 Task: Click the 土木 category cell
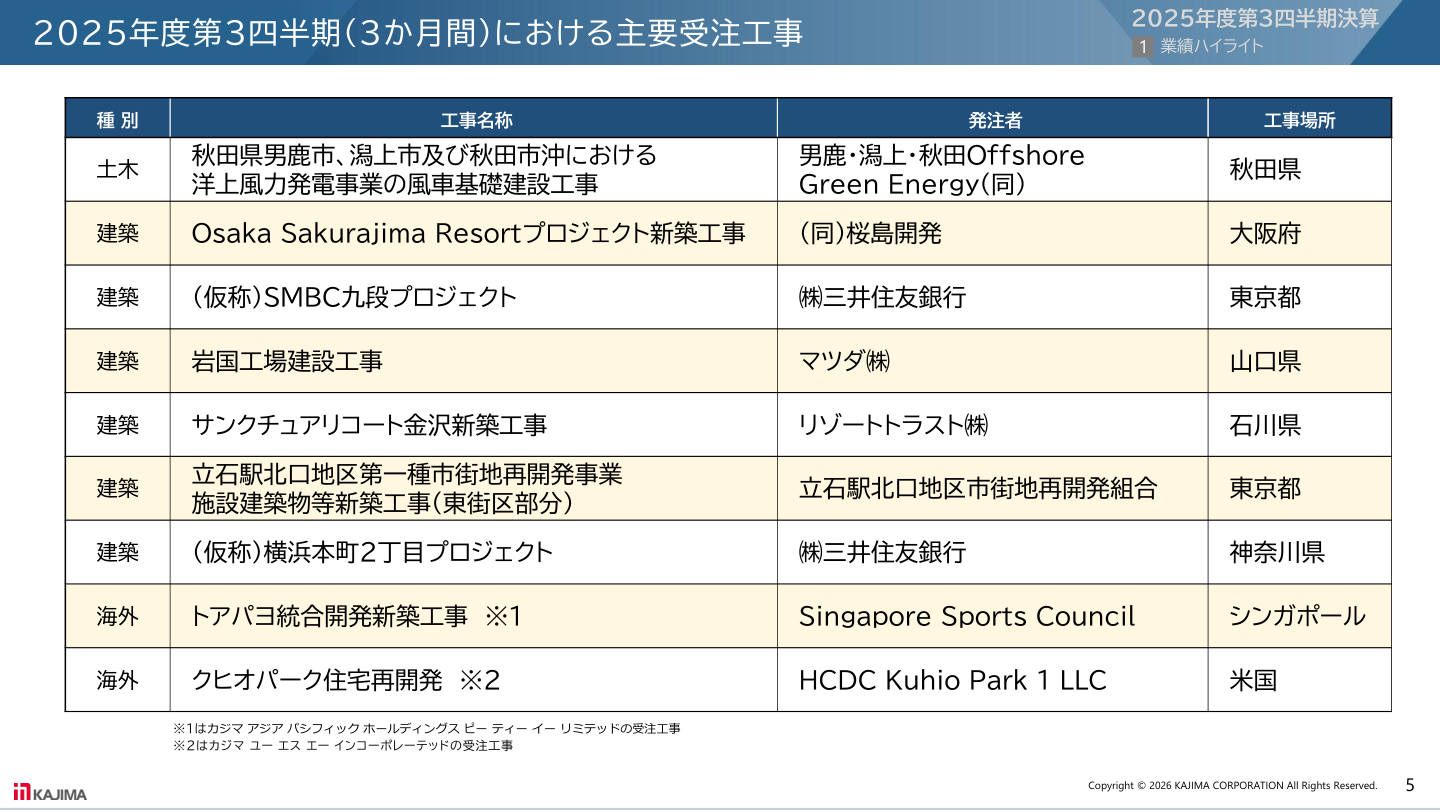(117, 170)
